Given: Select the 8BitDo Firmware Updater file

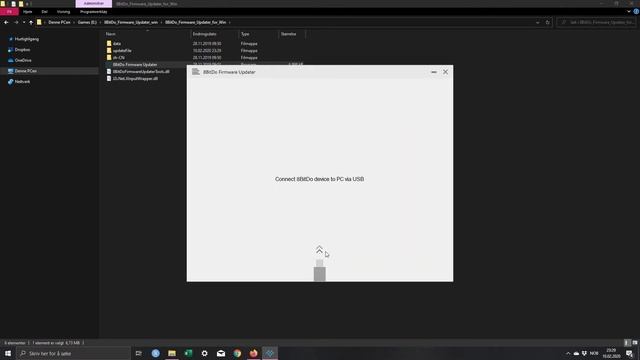Looking at the screenshot, I should coord(135,65).
